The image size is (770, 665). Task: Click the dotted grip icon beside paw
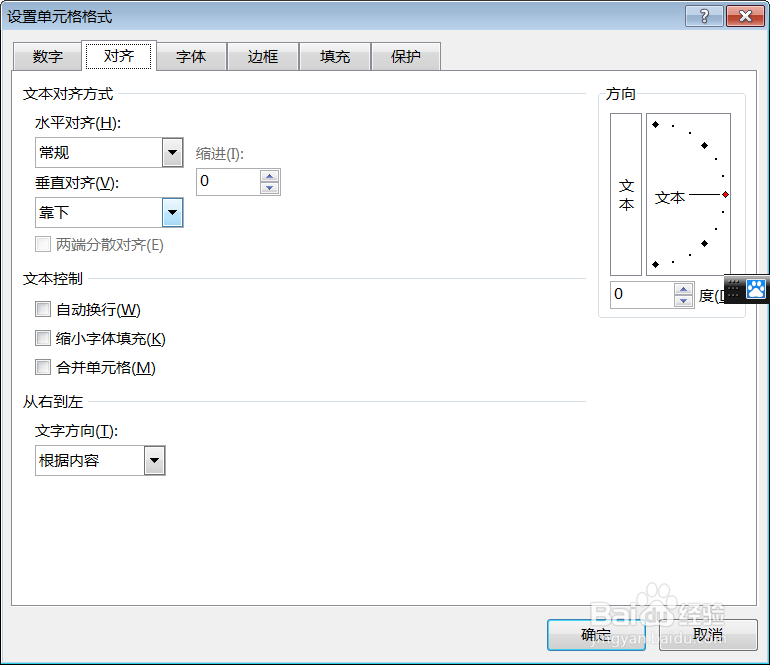(x=733, y=289)
